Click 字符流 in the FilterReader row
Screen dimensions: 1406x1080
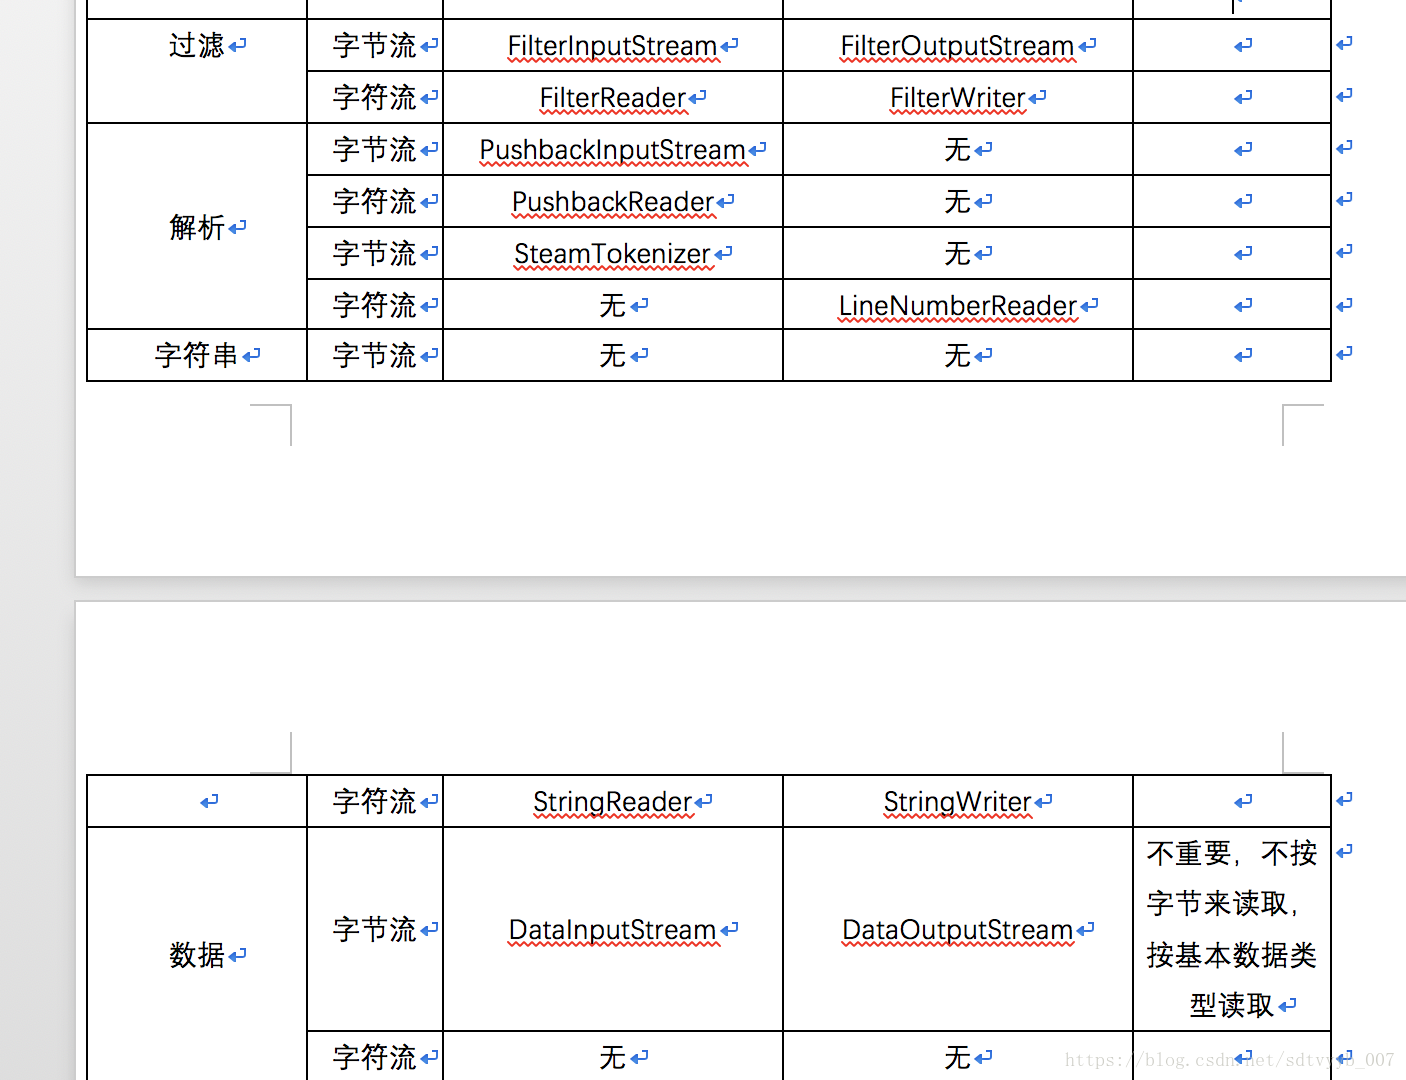tap(374, 97)
